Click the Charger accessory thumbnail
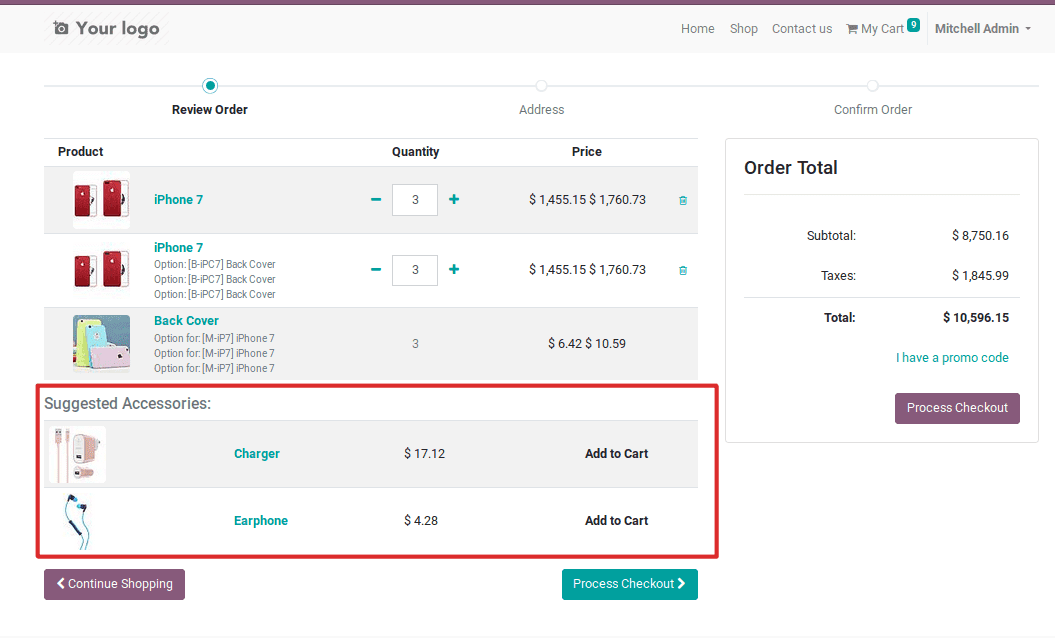Viewport: 1055px width, 638px height. point(77,454)
